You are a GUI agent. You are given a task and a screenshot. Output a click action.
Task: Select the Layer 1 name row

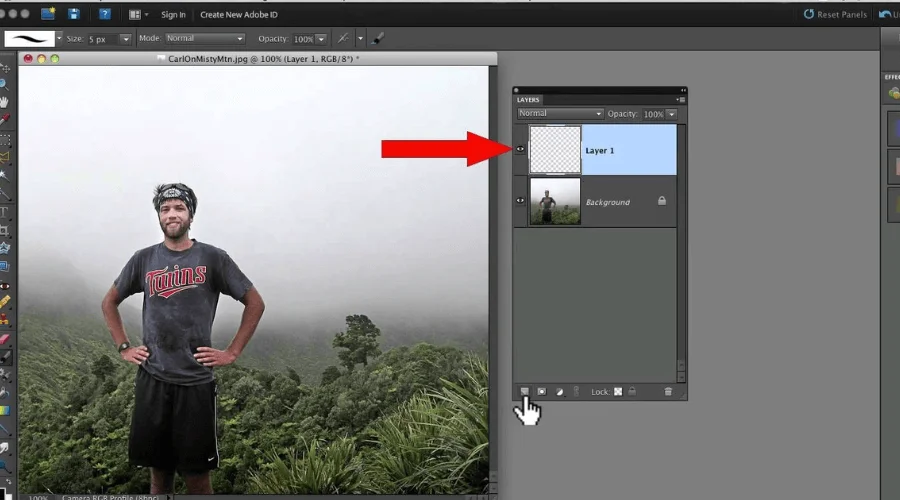click(629, 150)
